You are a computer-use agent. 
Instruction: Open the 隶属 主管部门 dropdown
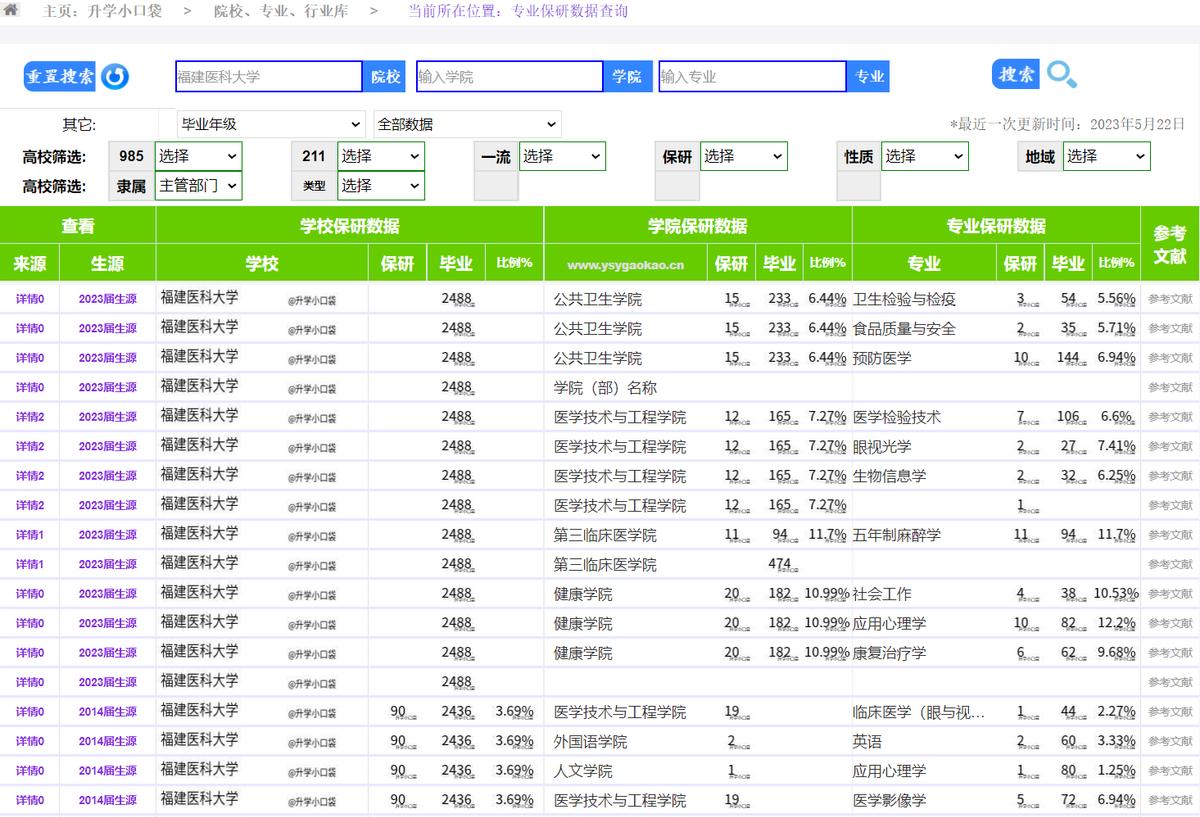pos(198,186)
